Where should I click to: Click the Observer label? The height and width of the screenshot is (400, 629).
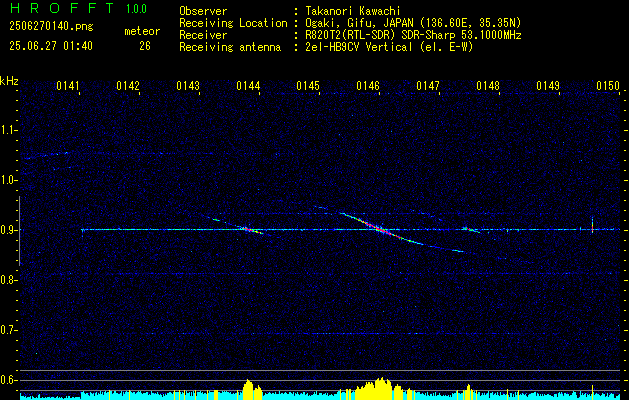click(203, 11)
